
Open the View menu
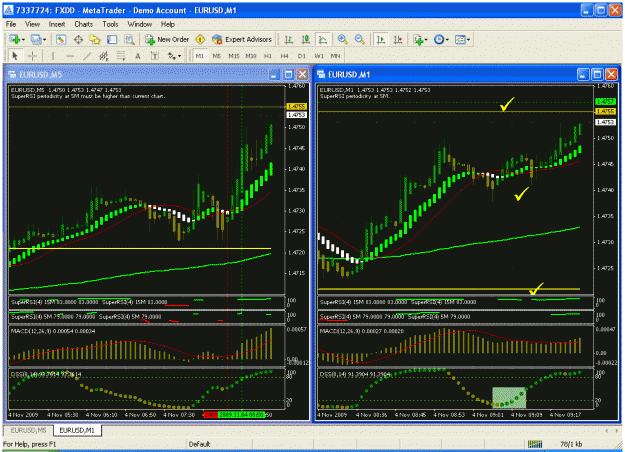click(32, 24)
